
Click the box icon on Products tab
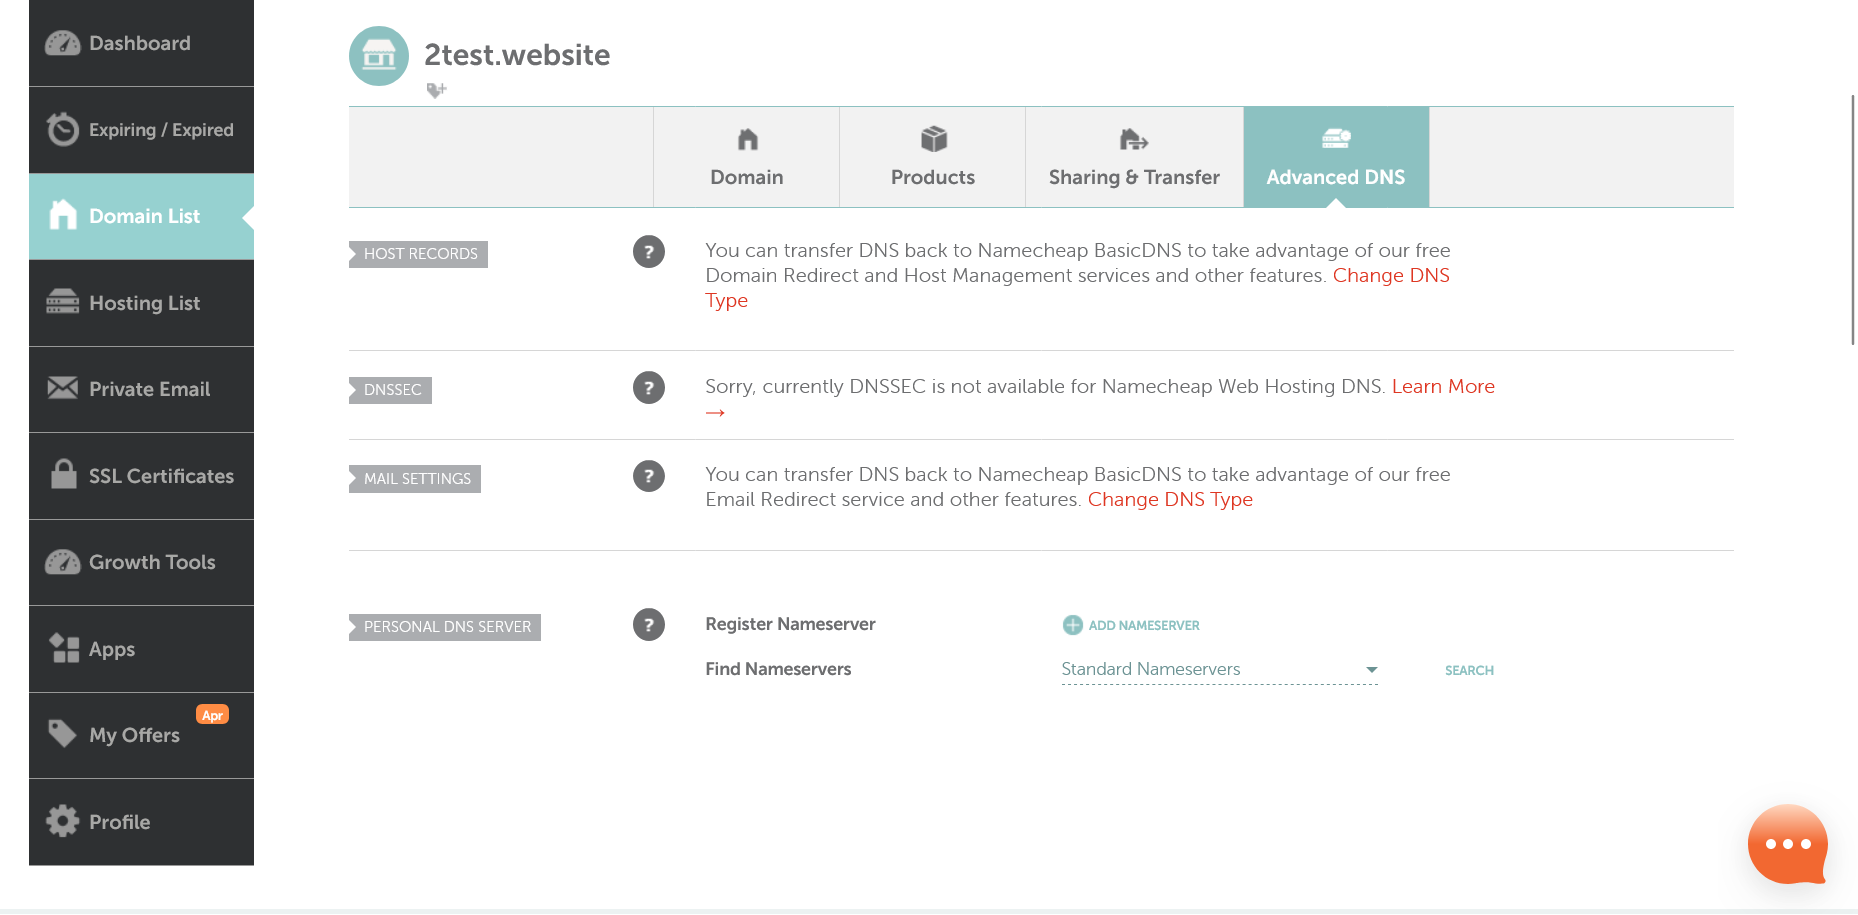933,139
